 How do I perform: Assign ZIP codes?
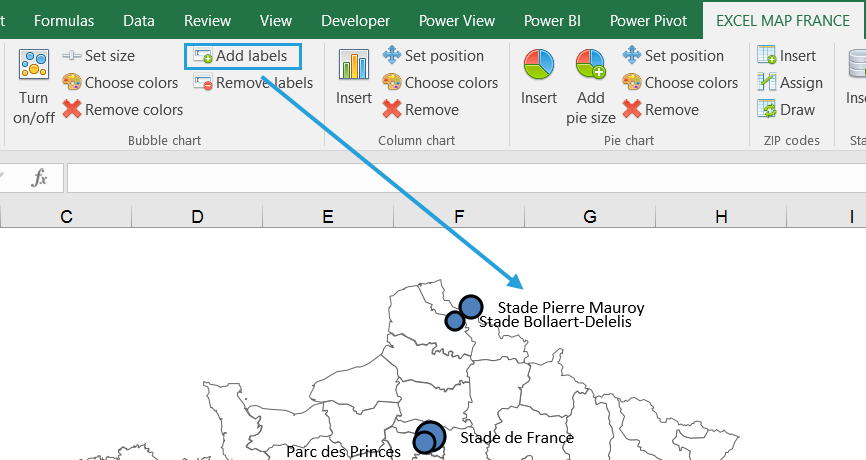coord(790,83)
